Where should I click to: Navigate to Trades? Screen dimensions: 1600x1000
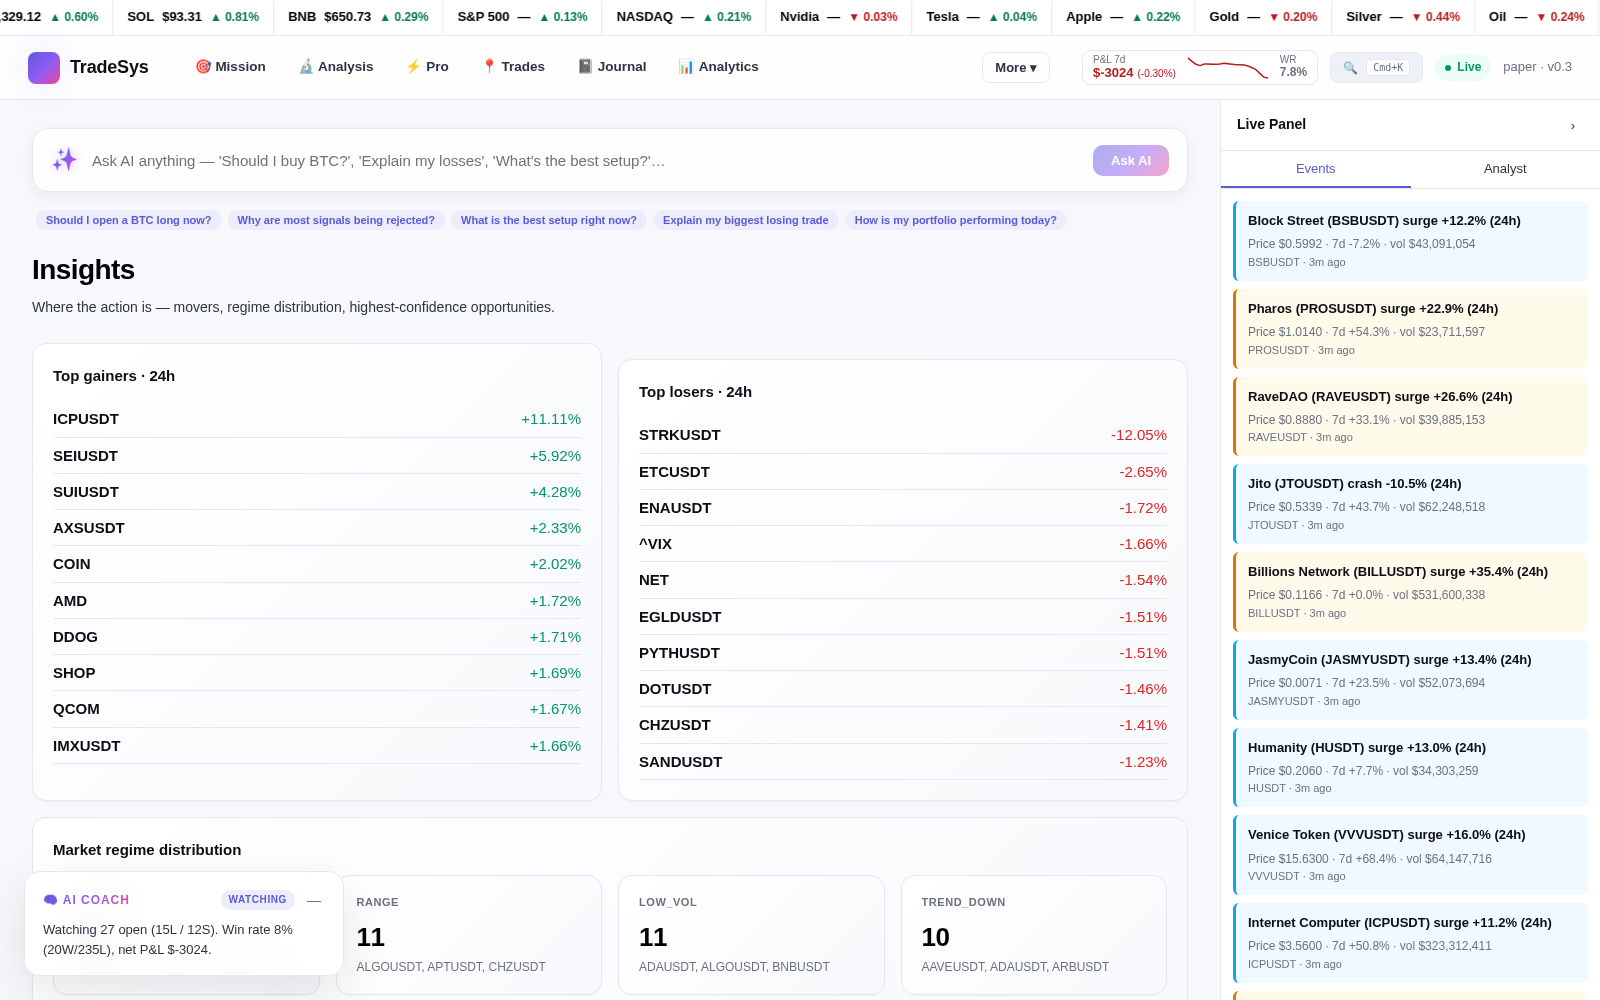[513, 67]
